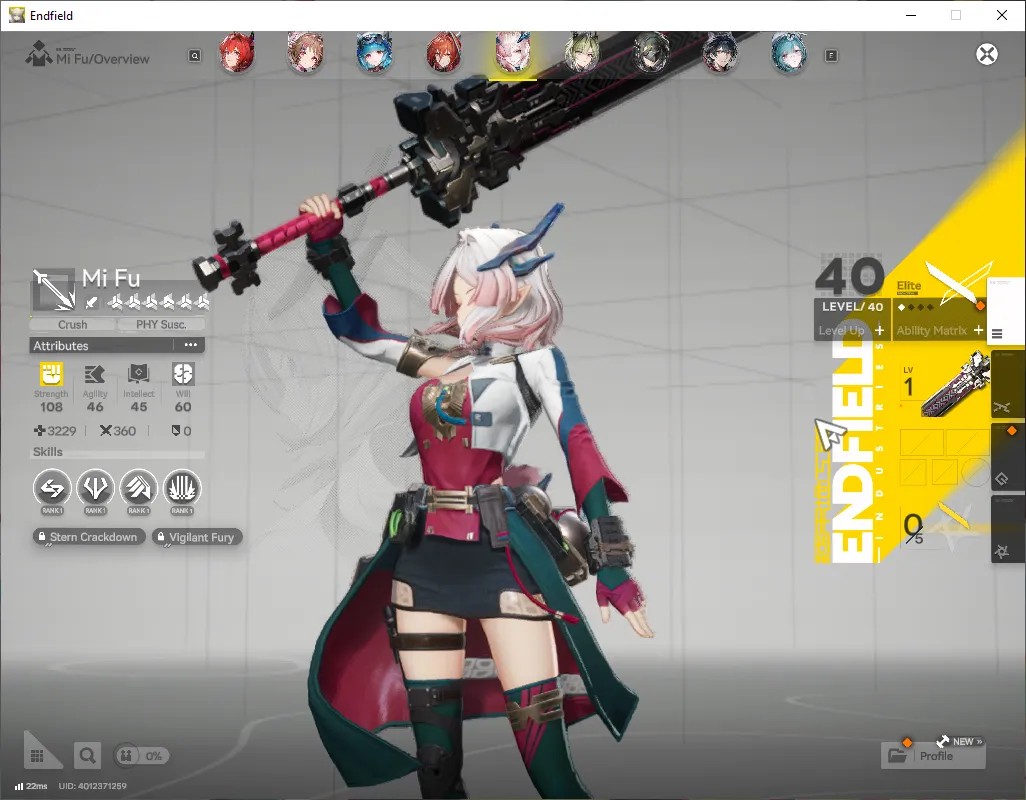Screen dimensions: 1026x800
Task: Open the Stern Crackdown locked talent
Action: tap(89, 537)
